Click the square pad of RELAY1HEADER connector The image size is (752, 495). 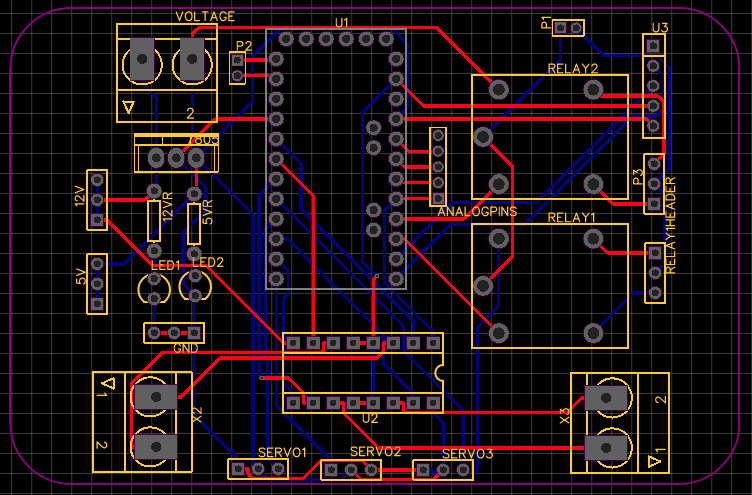tap(655, 253)
